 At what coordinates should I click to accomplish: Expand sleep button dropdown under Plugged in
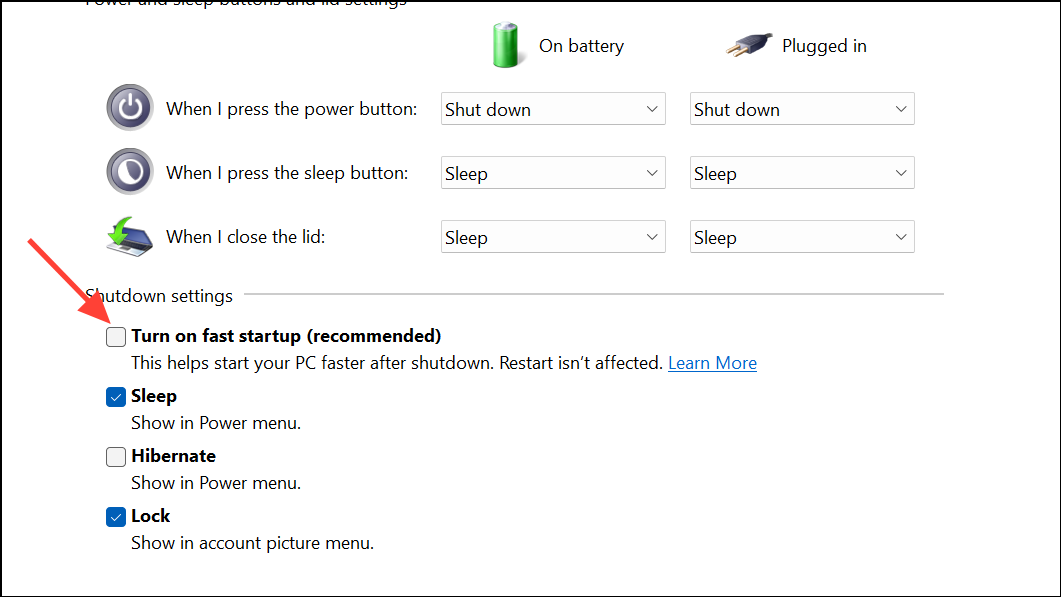pyautogui.click(x=802, y=173)
